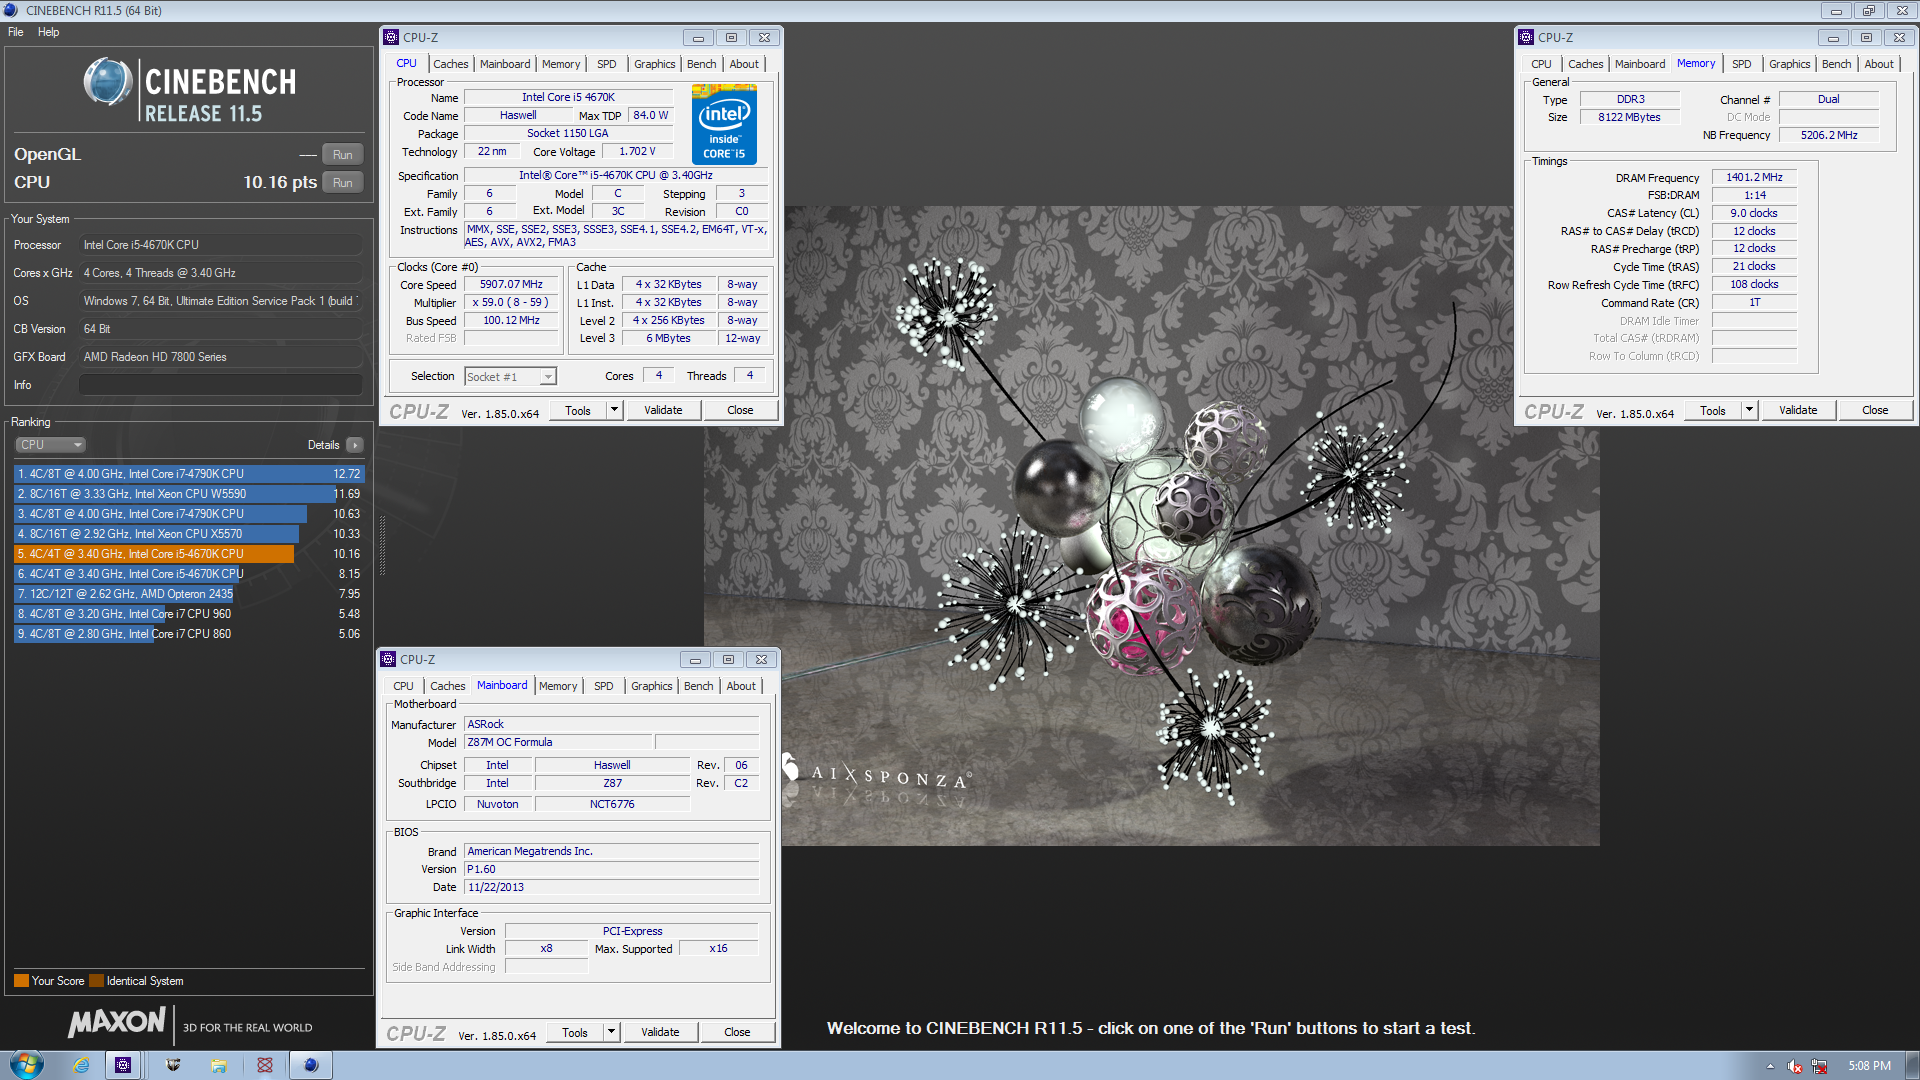
Task: Click the Intel Core i5 logo badge
Action: tap(724, 125)
